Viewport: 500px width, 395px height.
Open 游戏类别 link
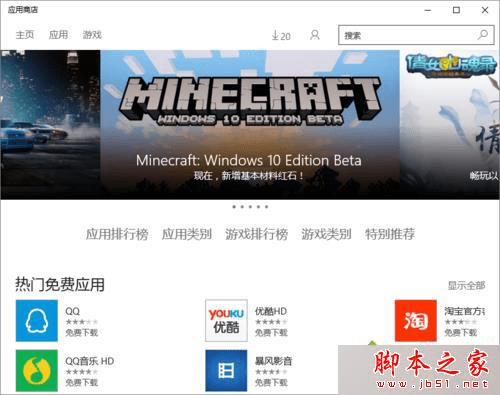pos(326,234)
